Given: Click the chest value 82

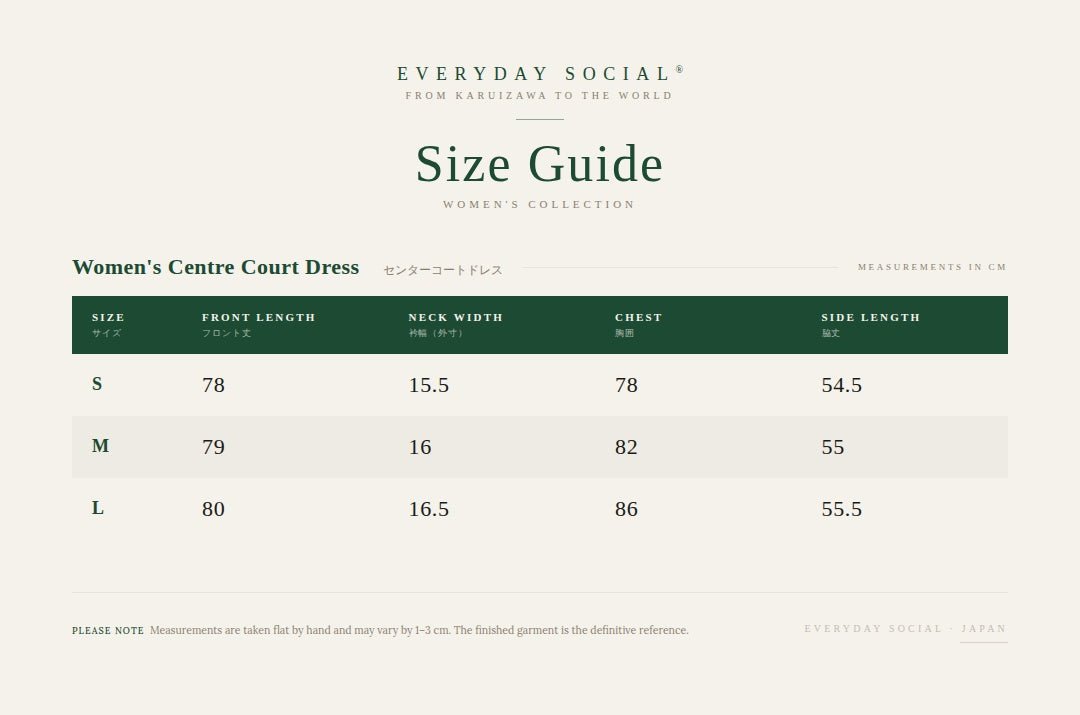Looking at the screenshot, I should pyautogui.click(x=626, y=447).
